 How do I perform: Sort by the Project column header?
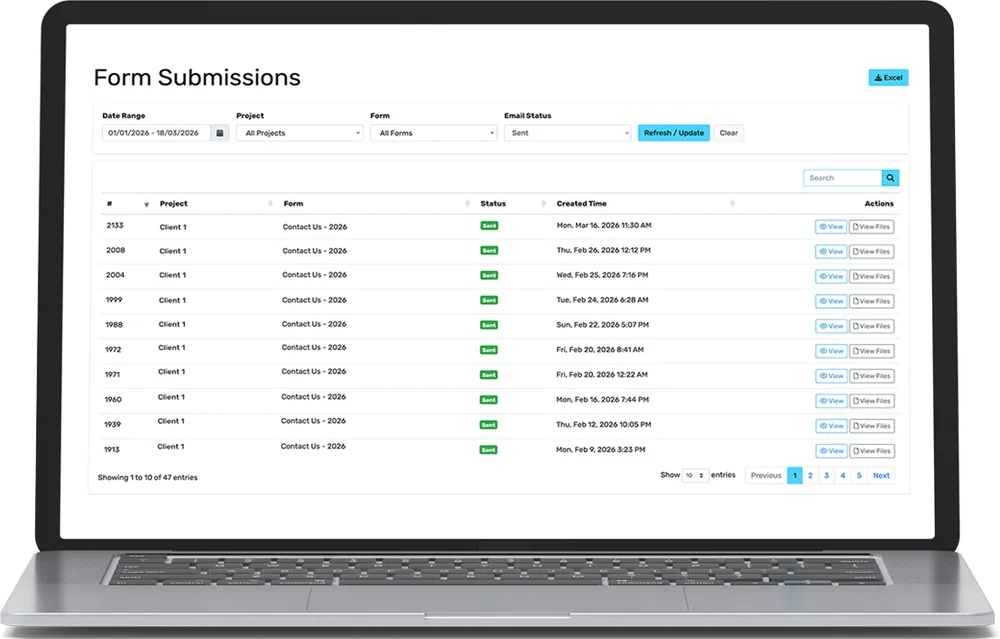point(173,203)
